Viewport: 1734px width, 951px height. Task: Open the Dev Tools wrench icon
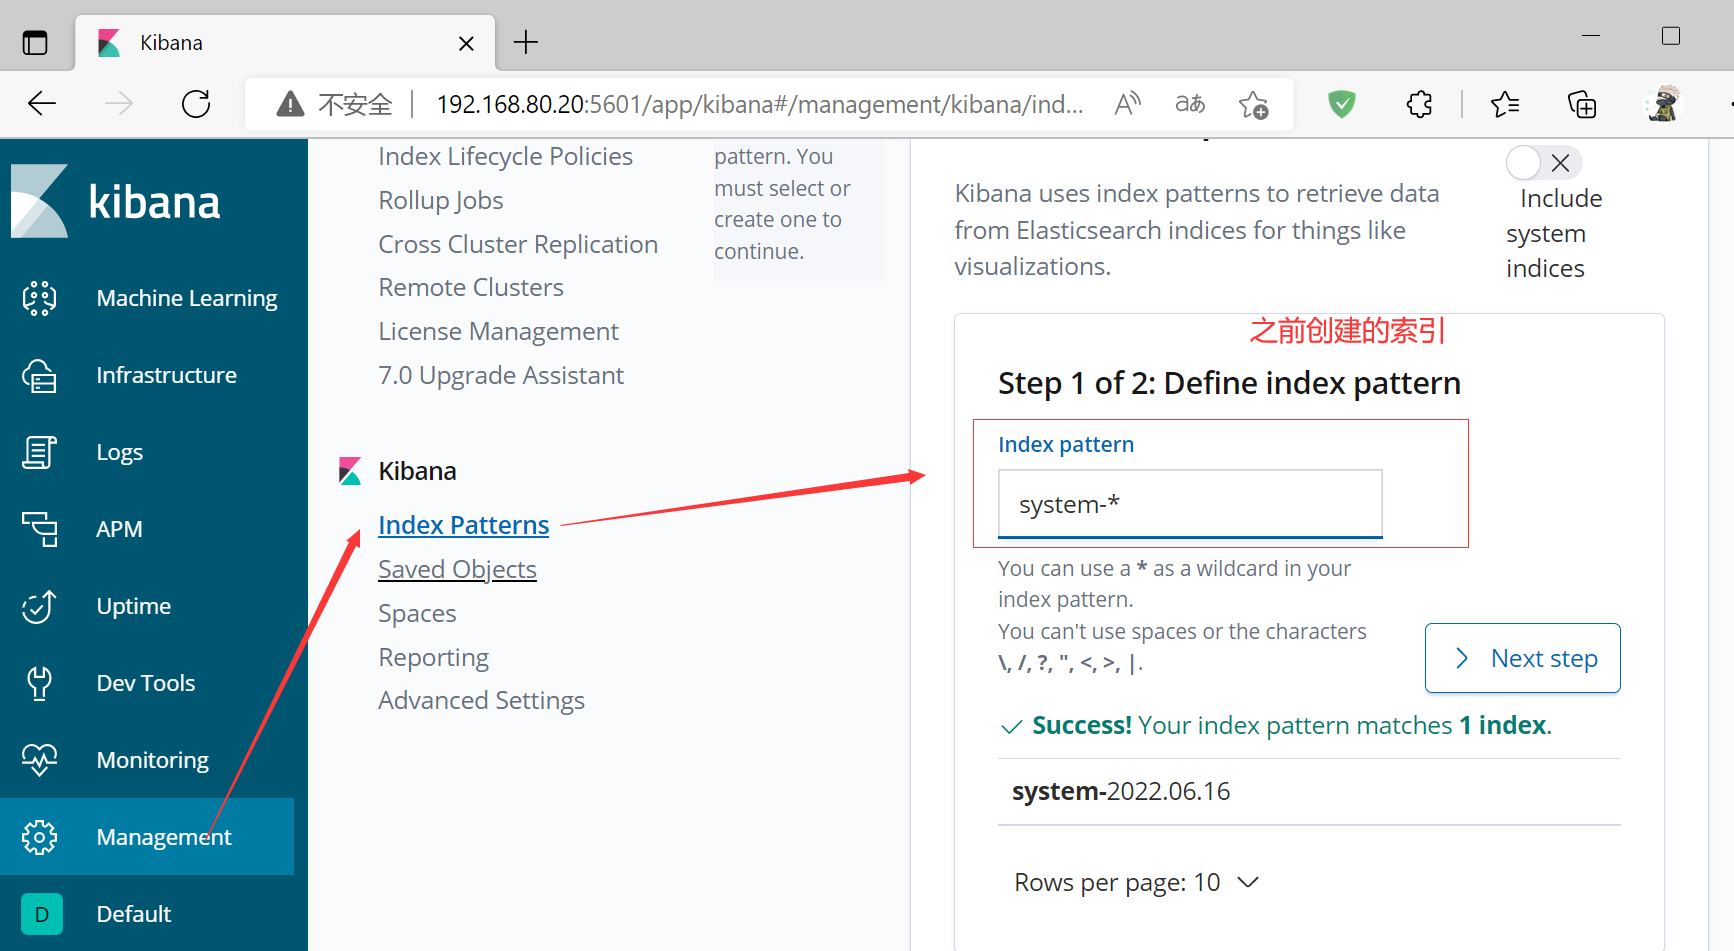[x=40, y=683]
